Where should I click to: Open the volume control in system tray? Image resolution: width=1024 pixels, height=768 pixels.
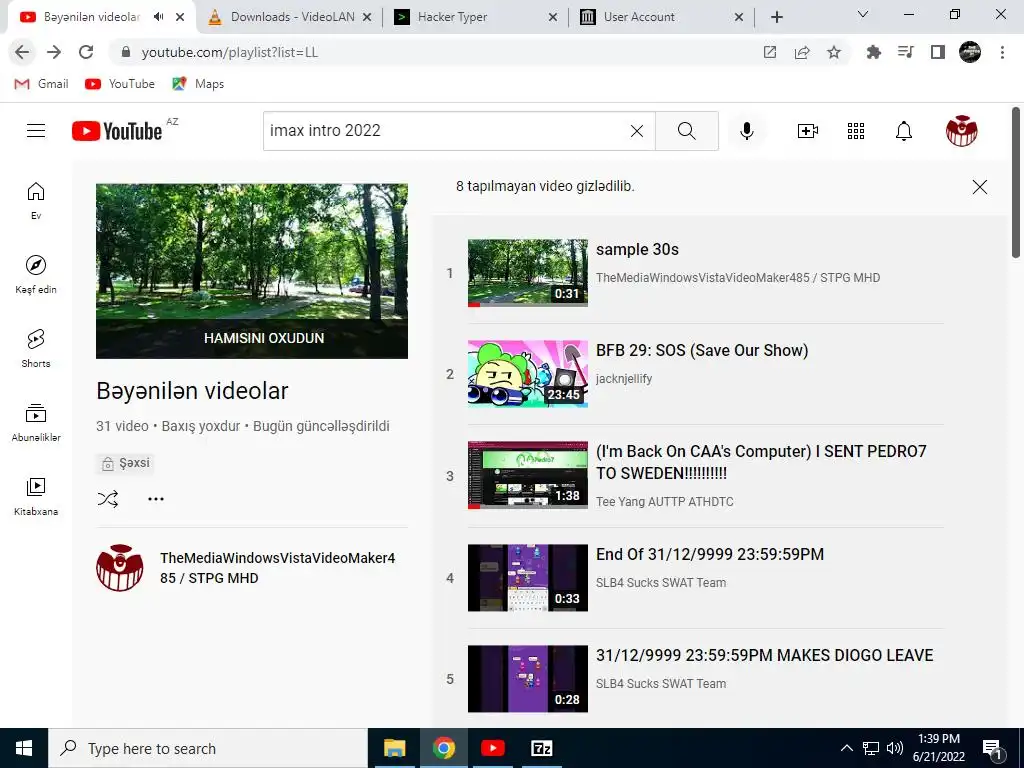895,748
